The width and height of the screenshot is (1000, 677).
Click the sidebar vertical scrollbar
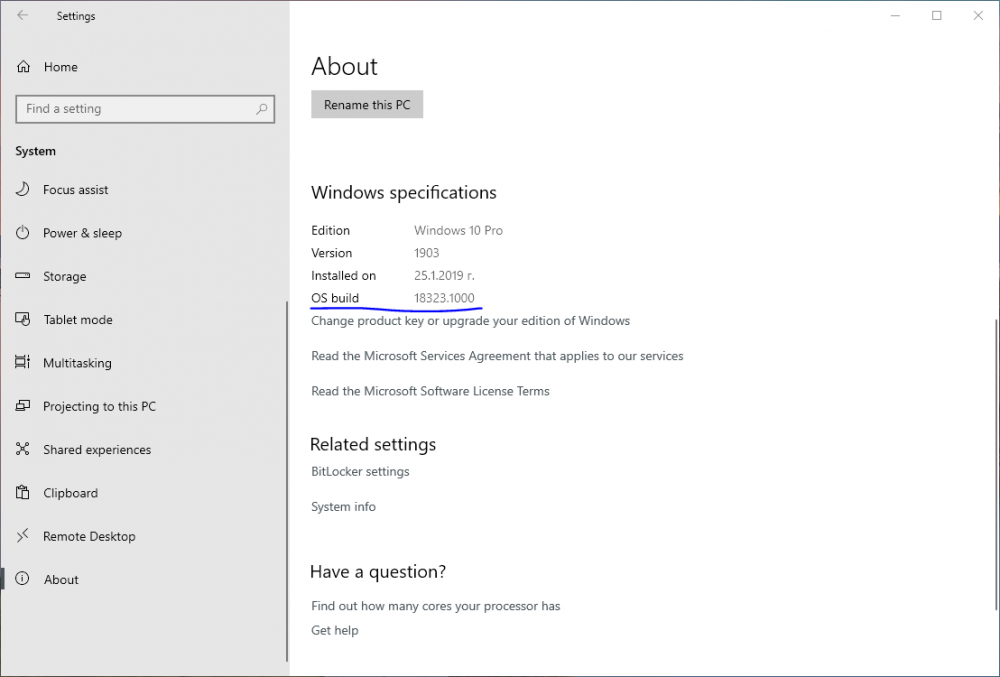pos(287,481)
